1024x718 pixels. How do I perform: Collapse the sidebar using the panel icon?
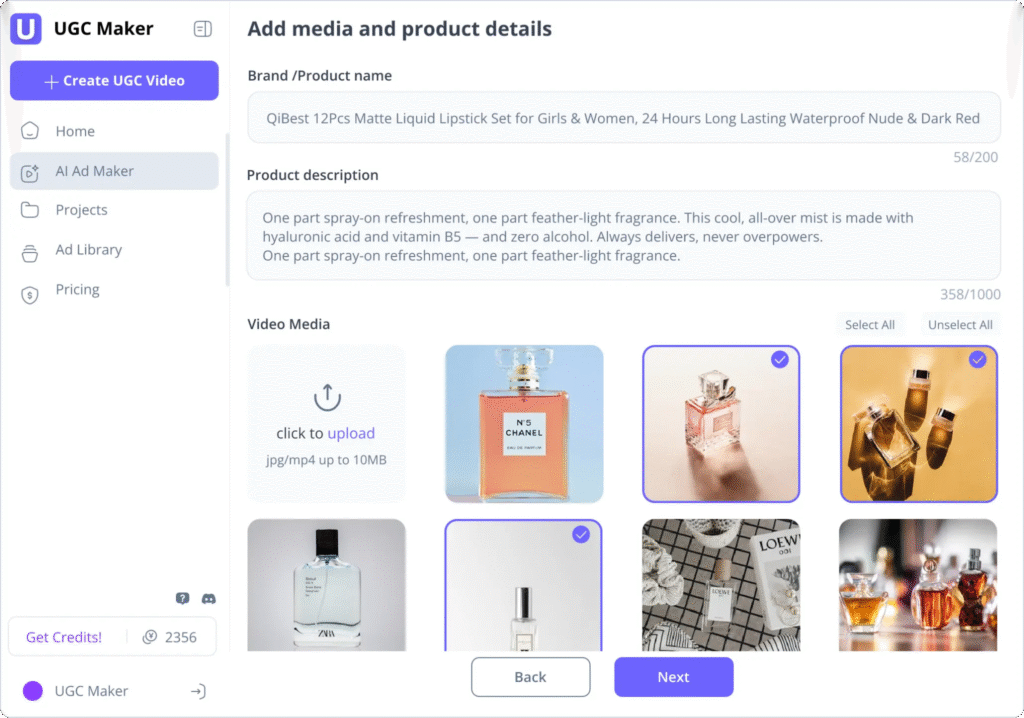click(x=202, y=29)
